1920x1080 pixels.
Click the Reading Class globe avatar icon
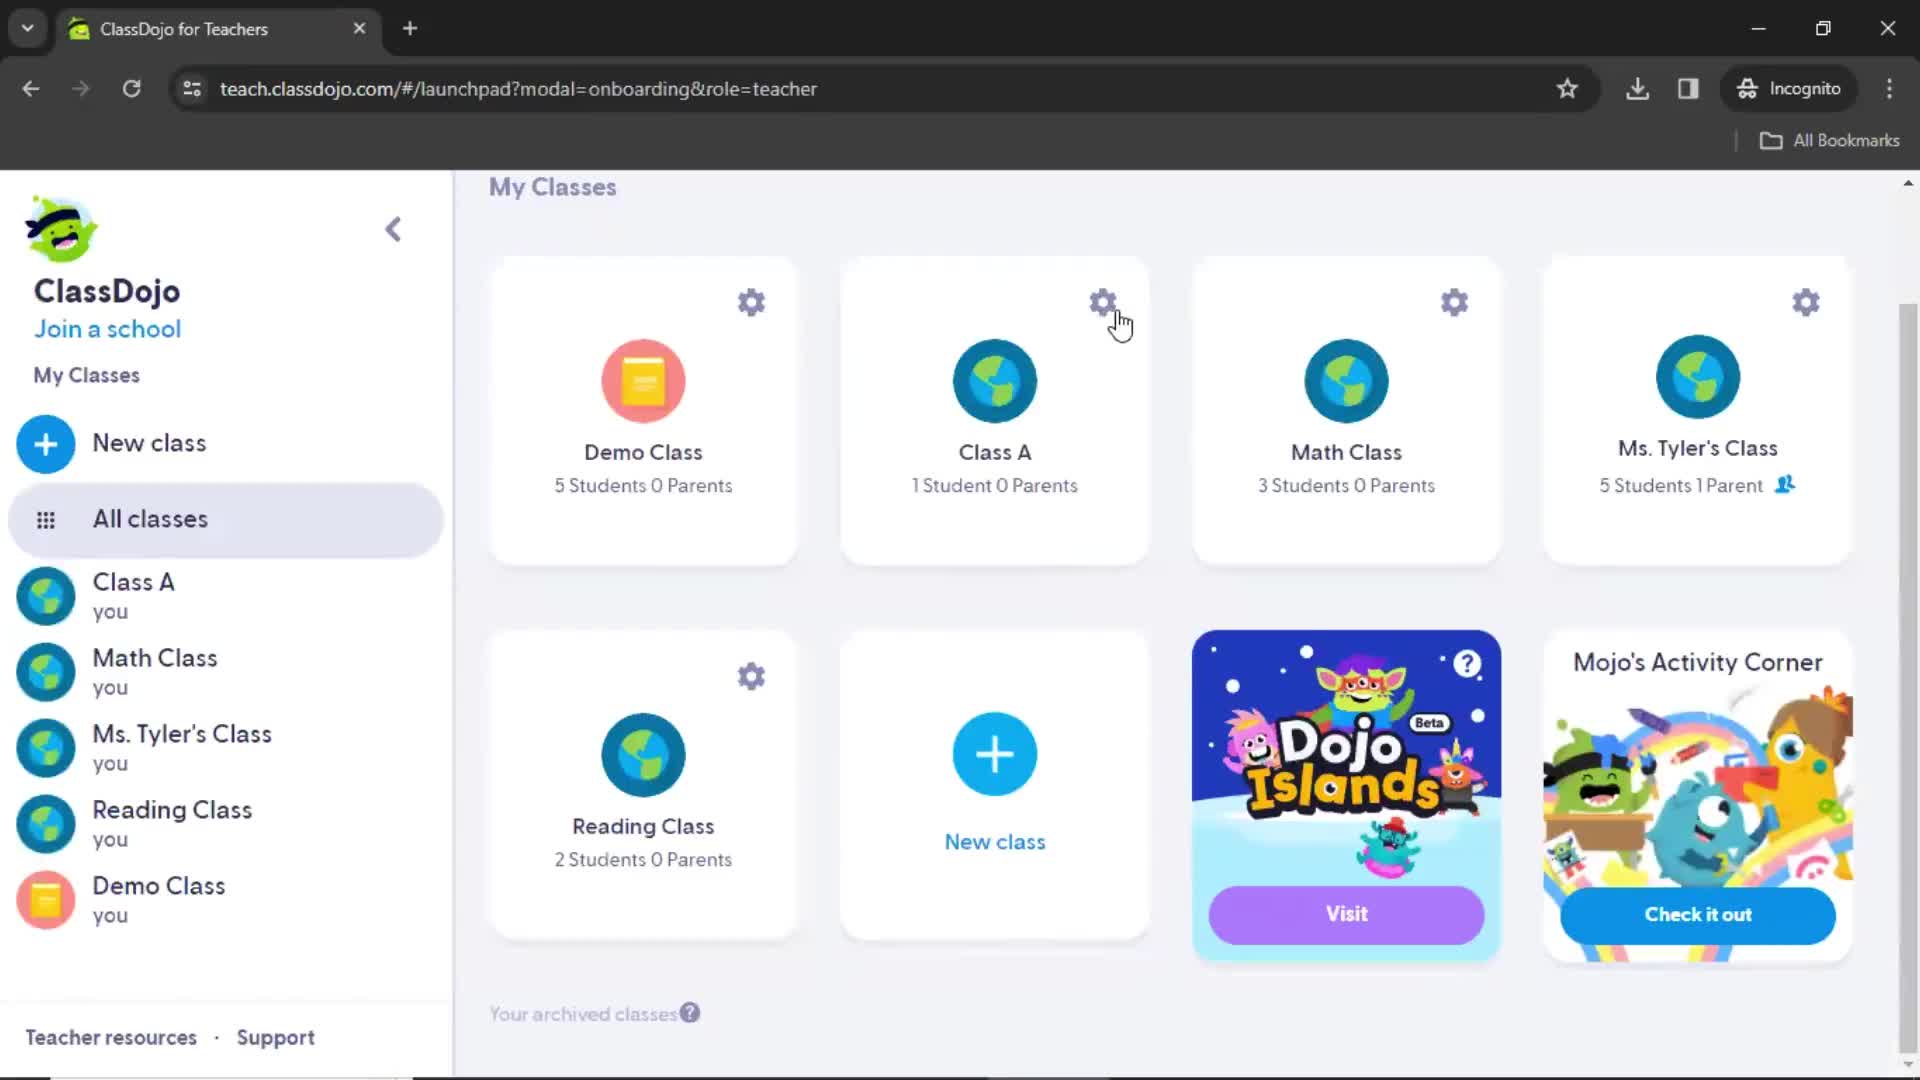click(644, 753)
